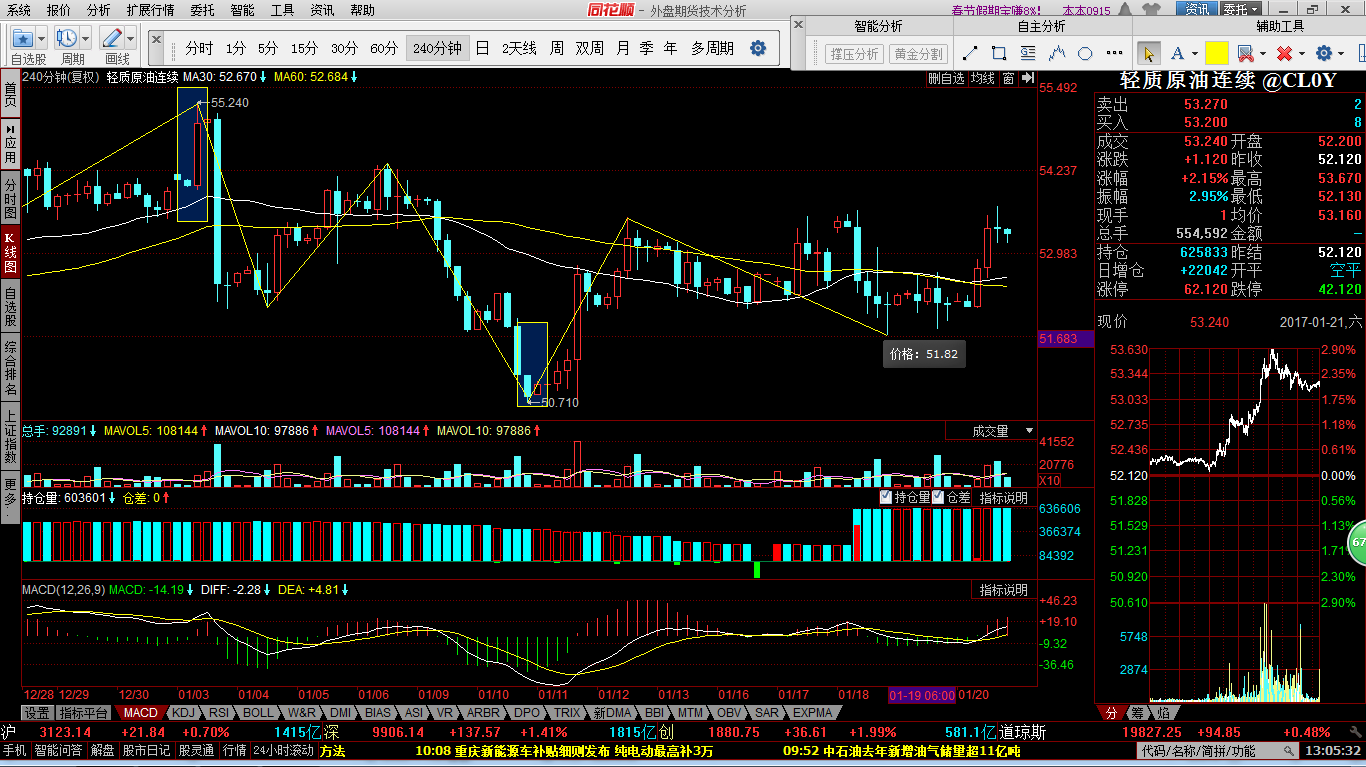The width and height of the screenshot is (1366, 767).
Task: Click the 黄金分割 button
Action: pyautogui.click(x=919, y=54)
